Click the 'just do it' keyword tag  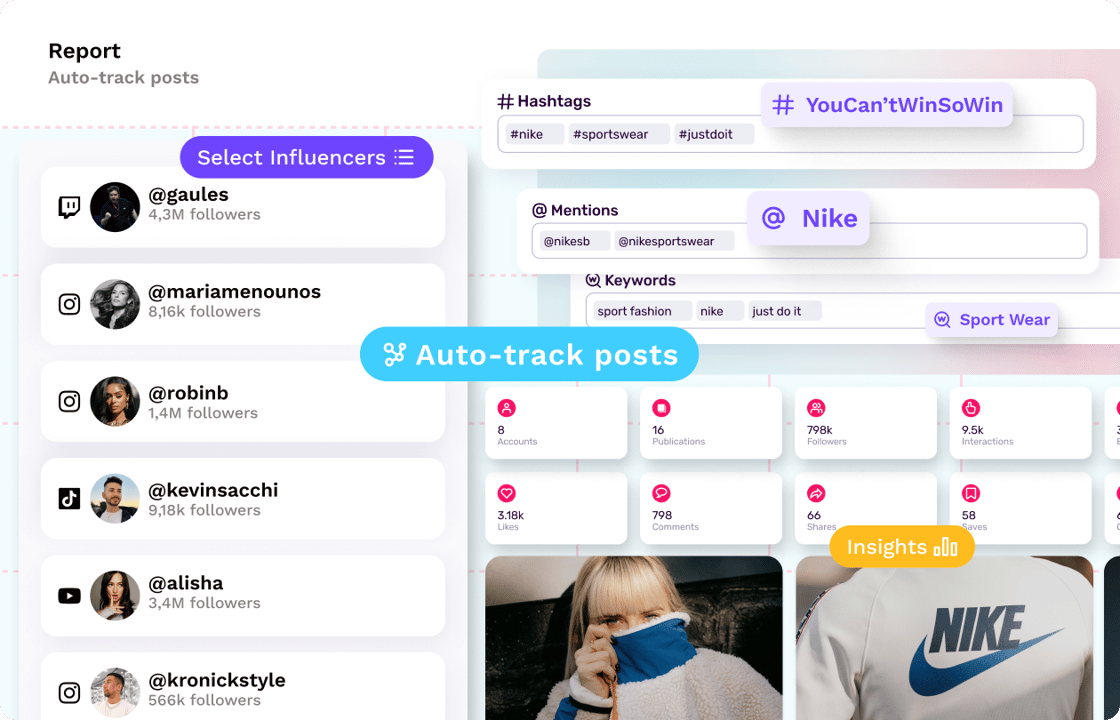tap(784, 311)
